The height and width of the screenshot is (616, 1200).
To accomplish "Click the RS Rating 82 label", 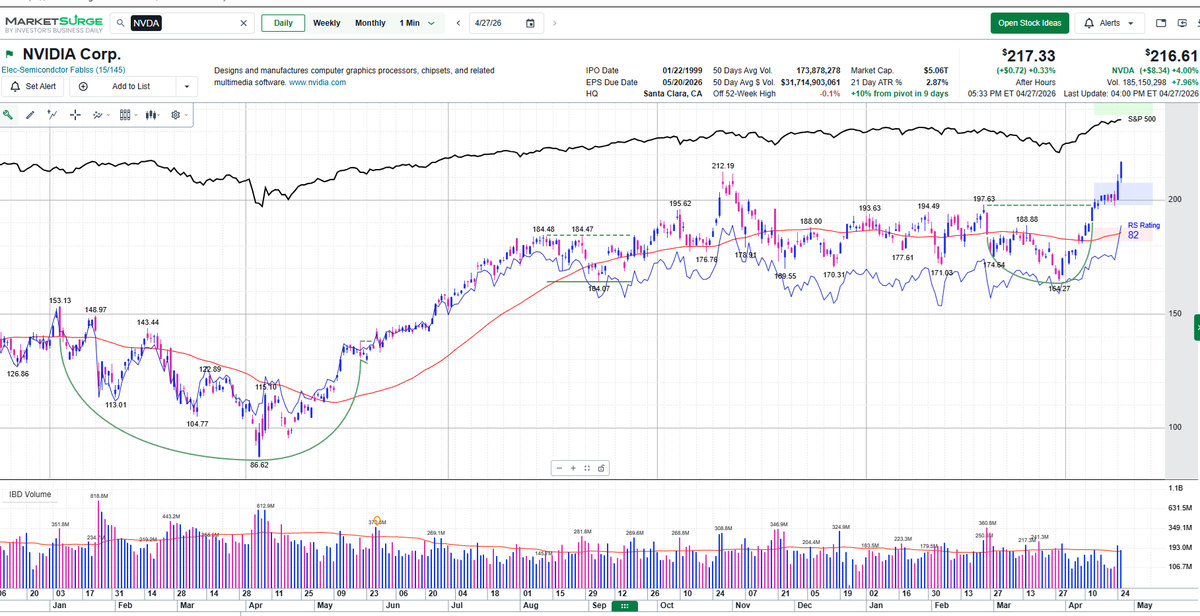I will [1143, 231].
